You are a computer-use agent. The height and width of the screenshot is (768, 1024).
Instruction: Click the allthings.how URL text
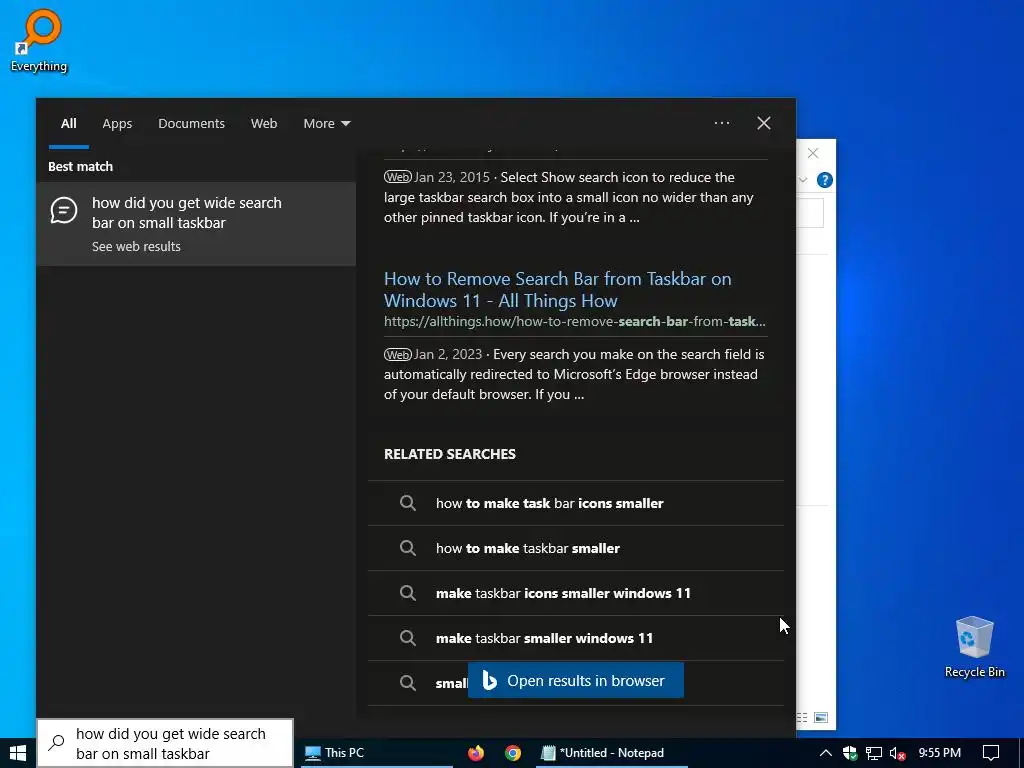[575, 321]
